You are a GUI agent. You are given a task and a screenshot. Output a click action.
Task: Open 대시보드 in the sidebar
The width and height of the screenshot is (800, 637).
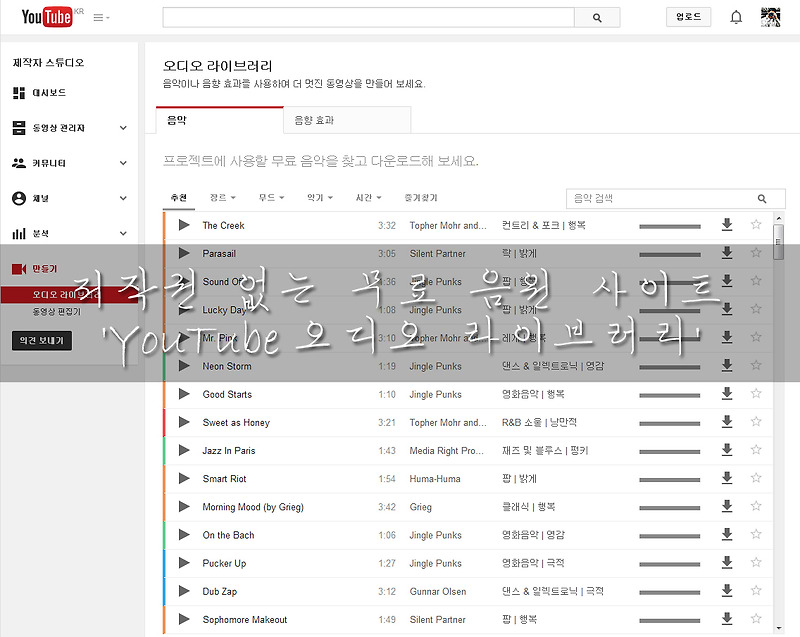49,93
